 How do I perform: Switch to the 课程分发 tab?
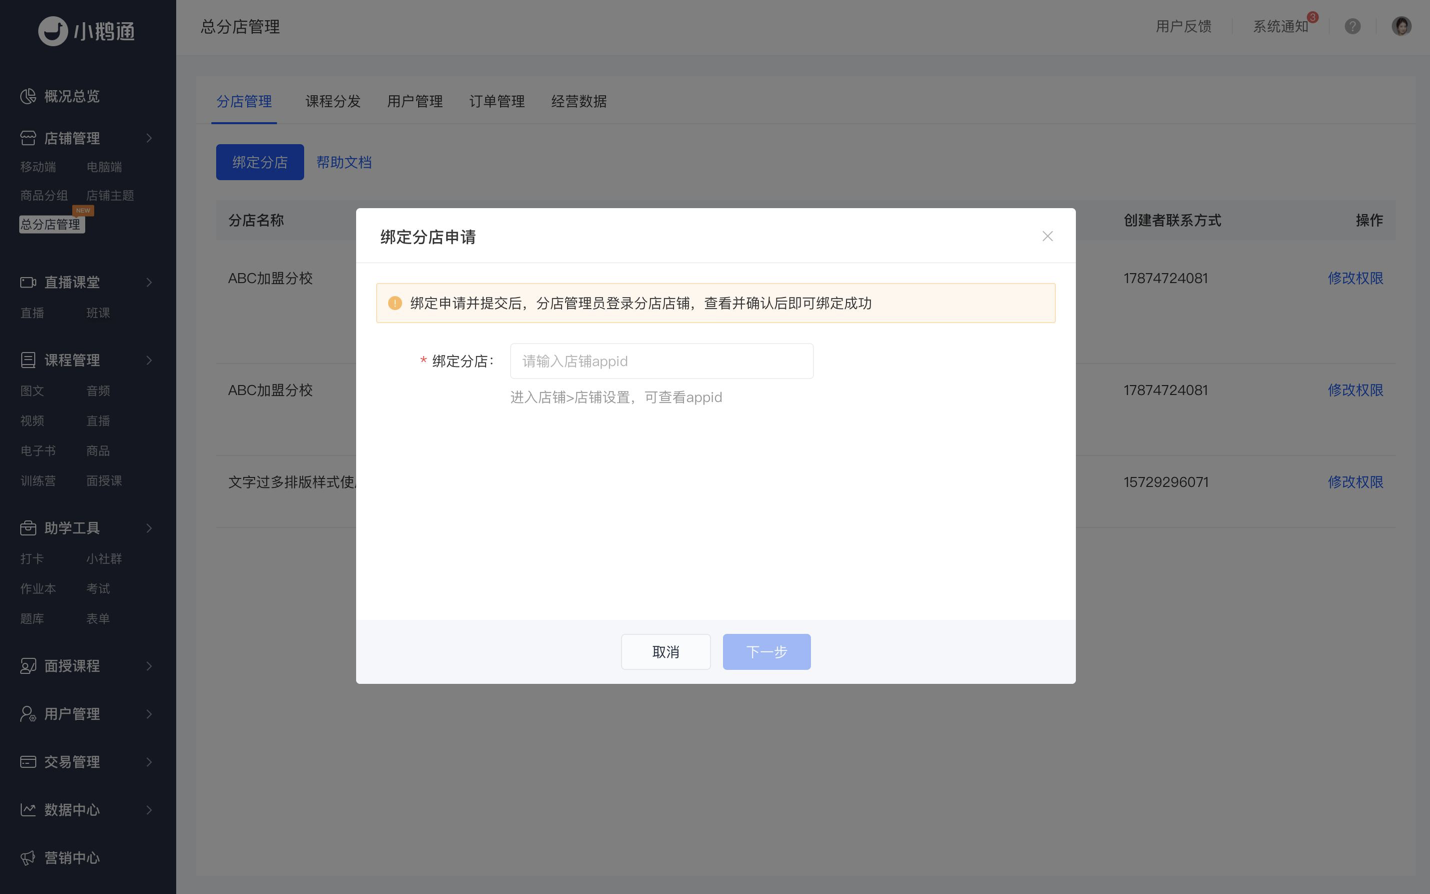tap(333, 101)
